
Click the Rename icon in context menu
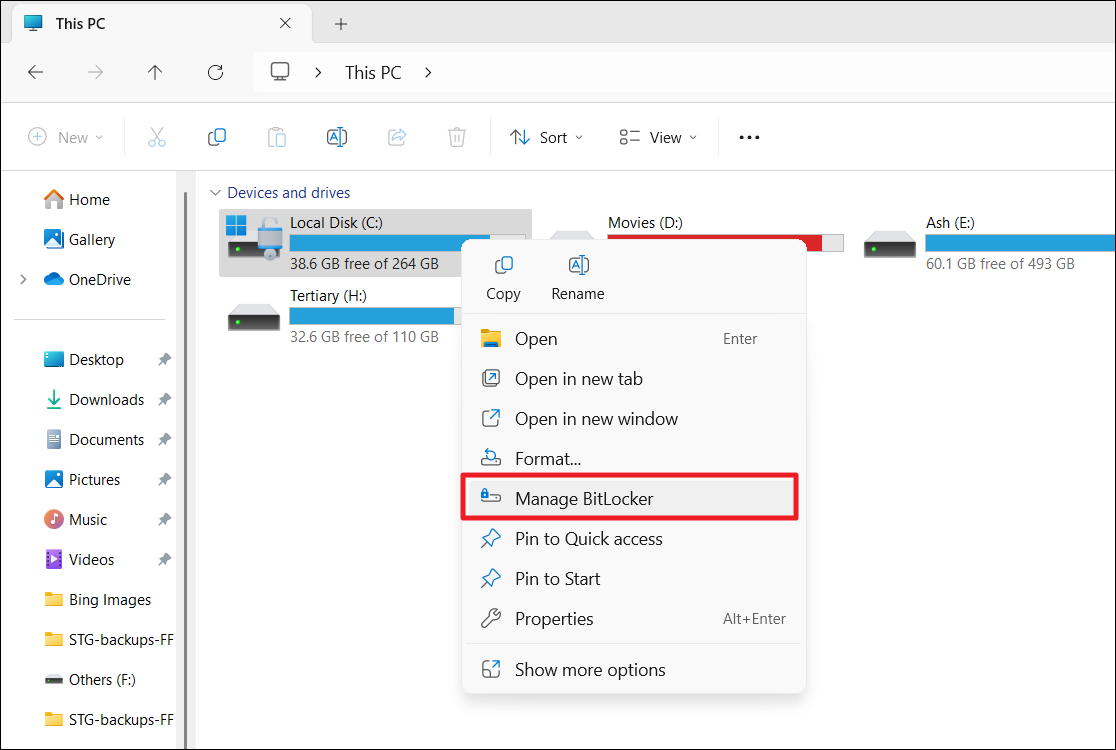578,266
